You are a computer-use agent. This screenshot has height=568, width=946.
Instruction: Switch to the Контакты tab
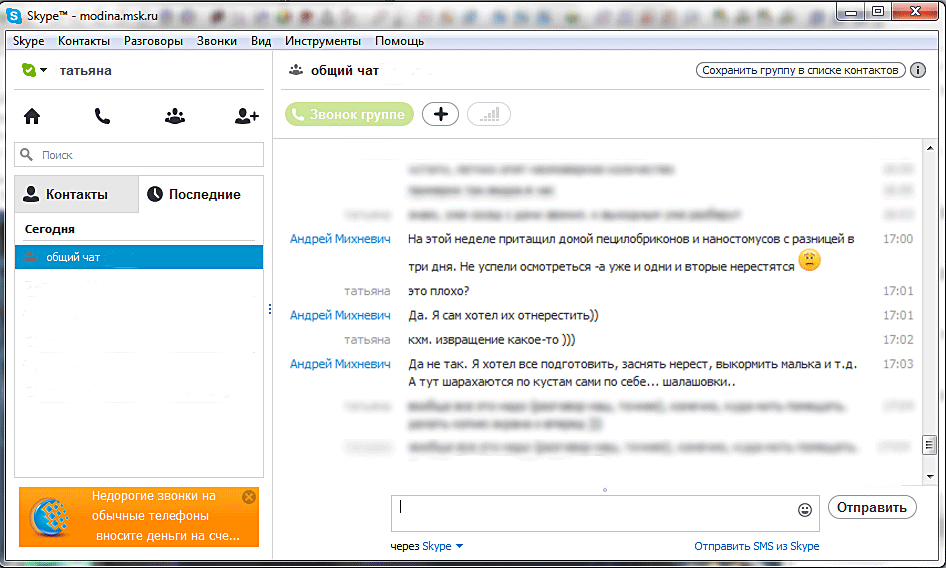(77, 194)
